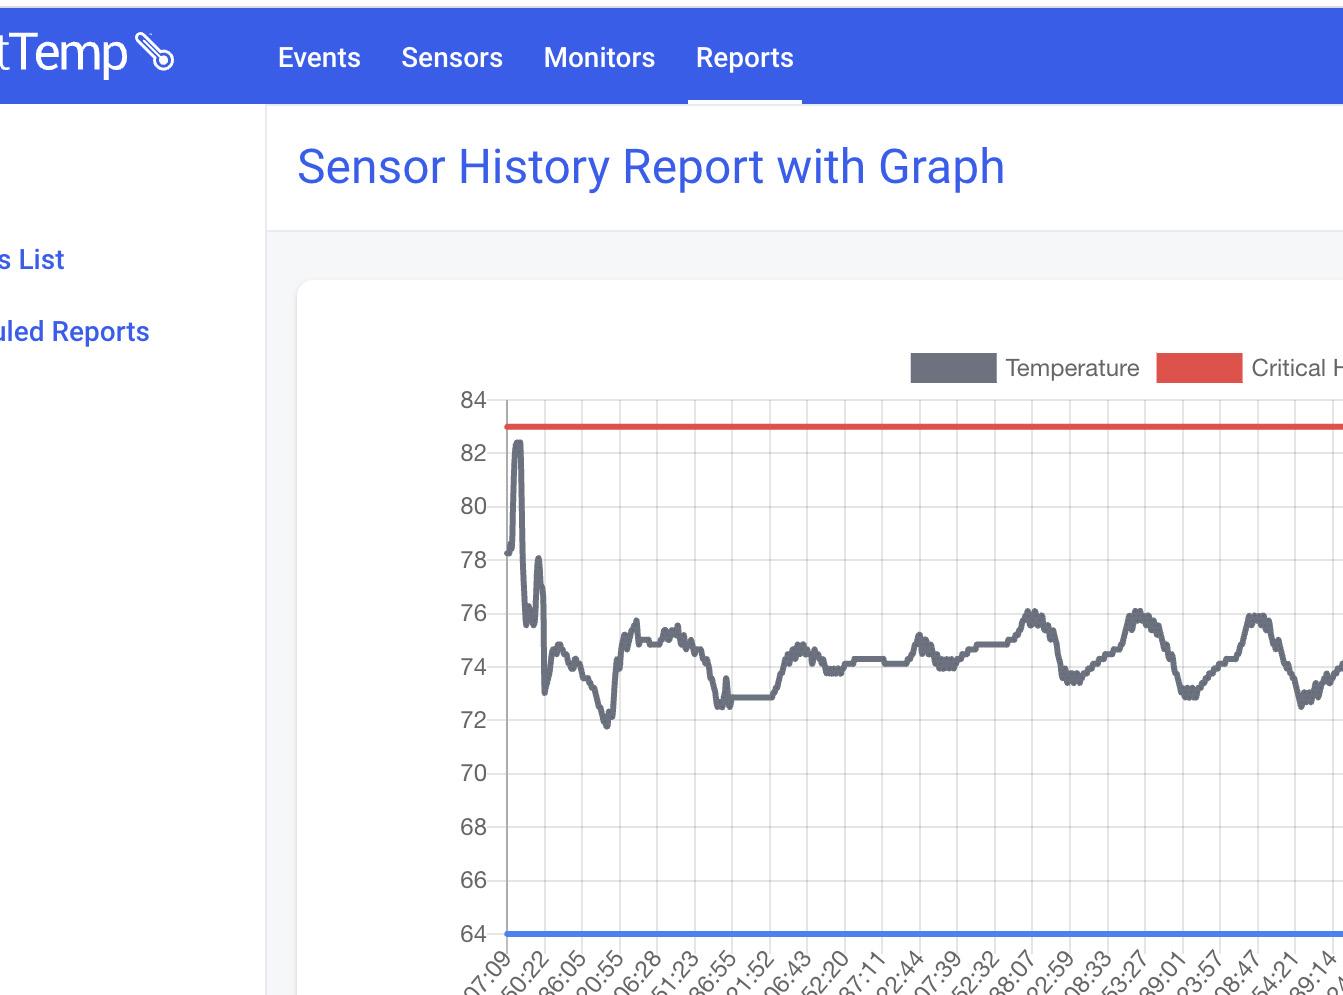The height and width of the screenshot is (995, 1343).
Task: Click the Sensor History Report heading
Action: coord(651,167)
